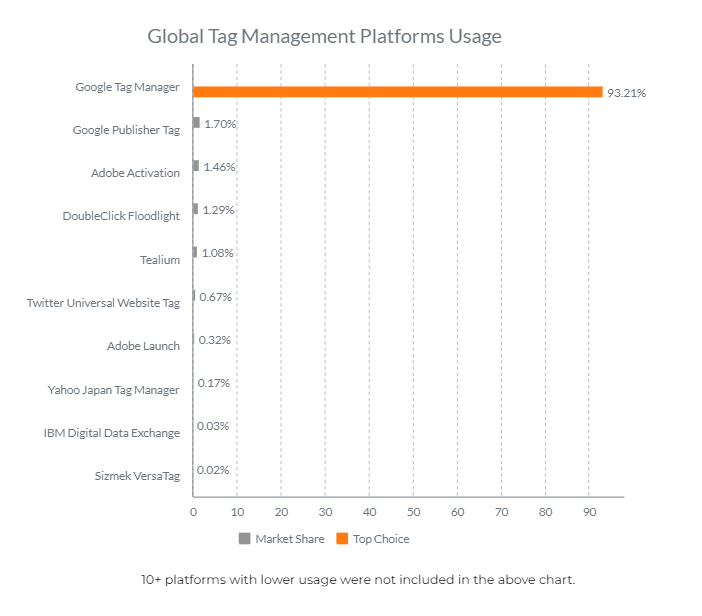Image resolution: width=702 pixels, height=616 pixels.
Task: Click the 'Top Choice' legend label
Action: [381, 539]
